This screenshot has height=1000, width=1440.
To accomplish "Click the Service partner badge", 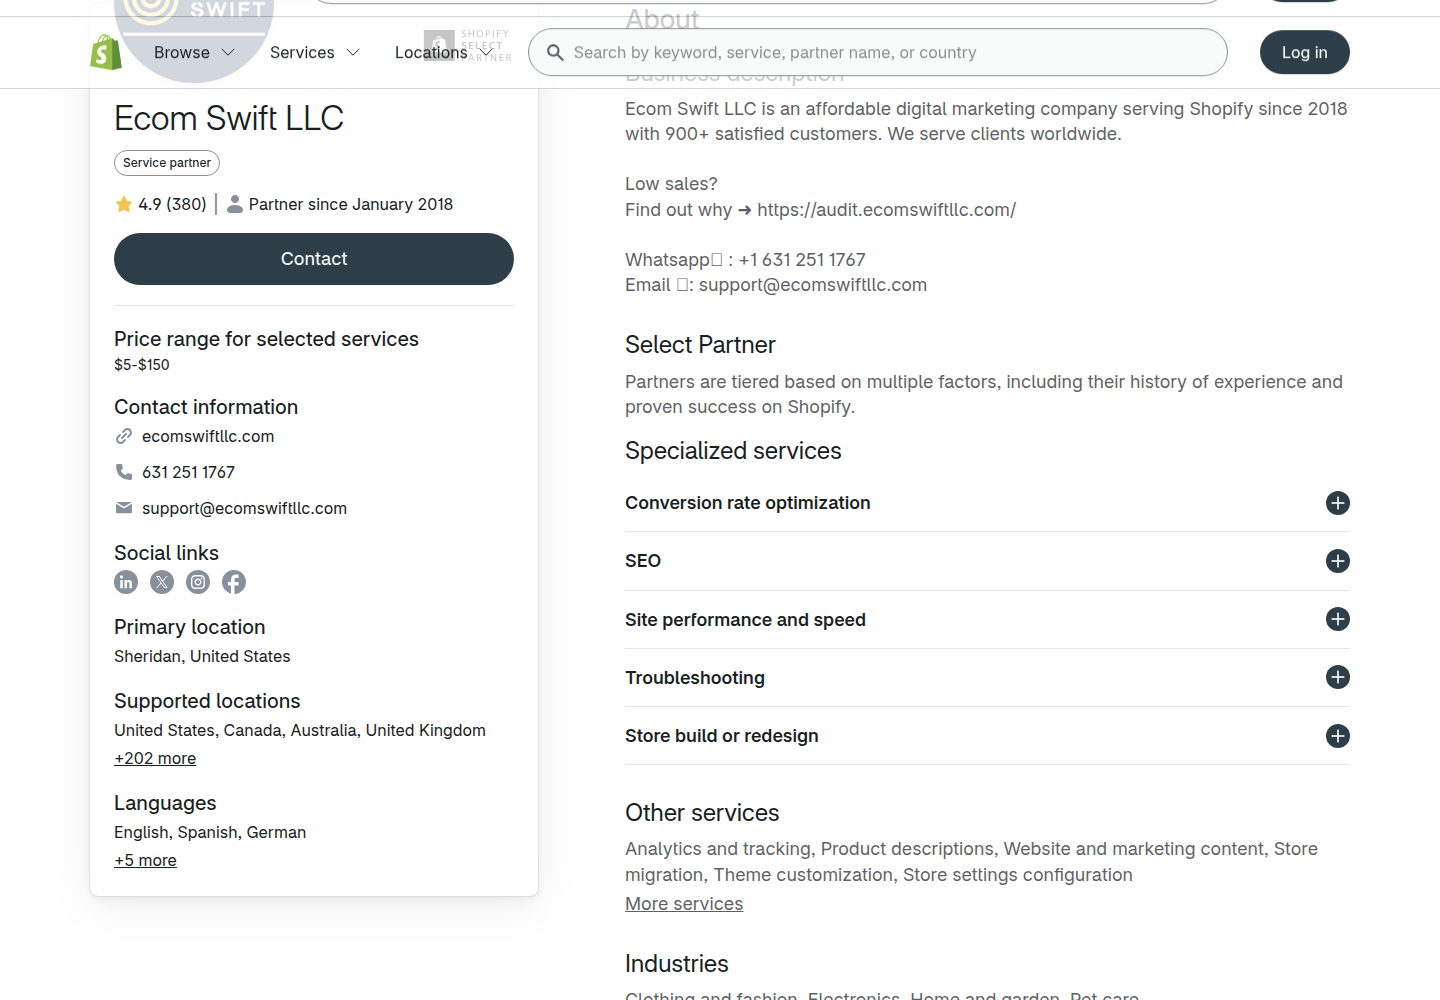I will coord(167,163).
